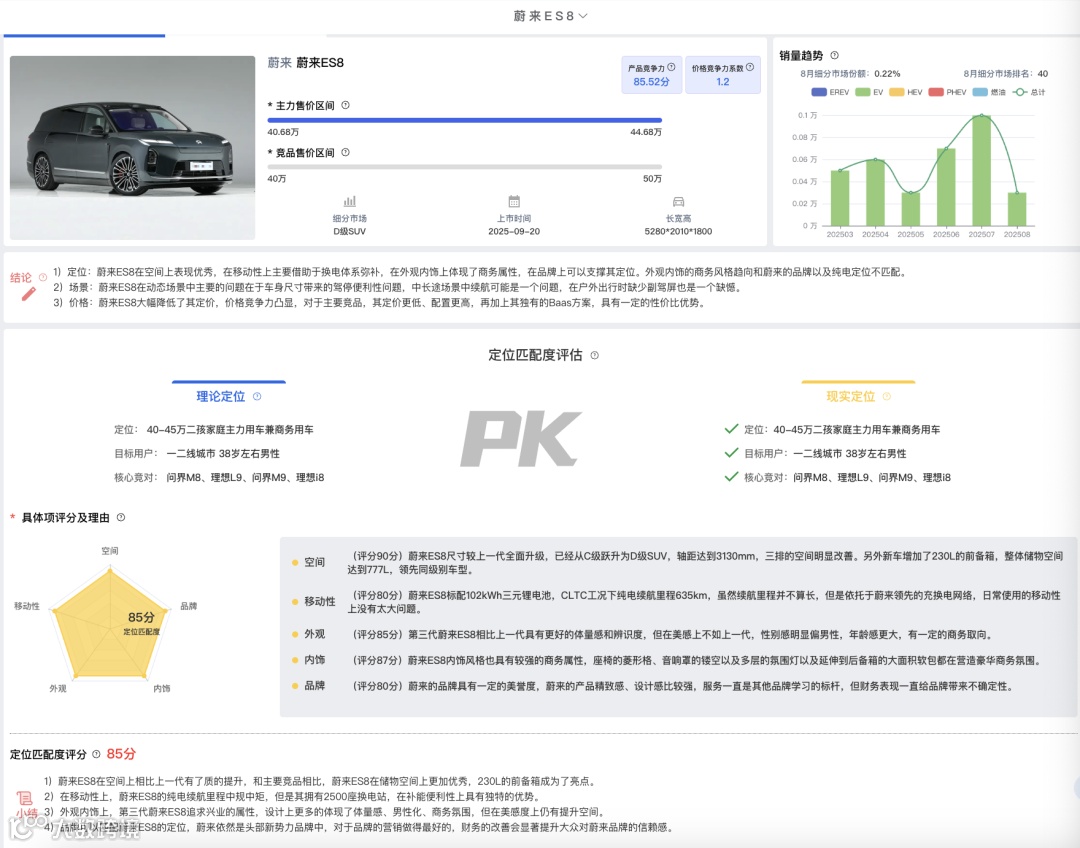Click the 上市时间 calendar icon

click(514, 201)
